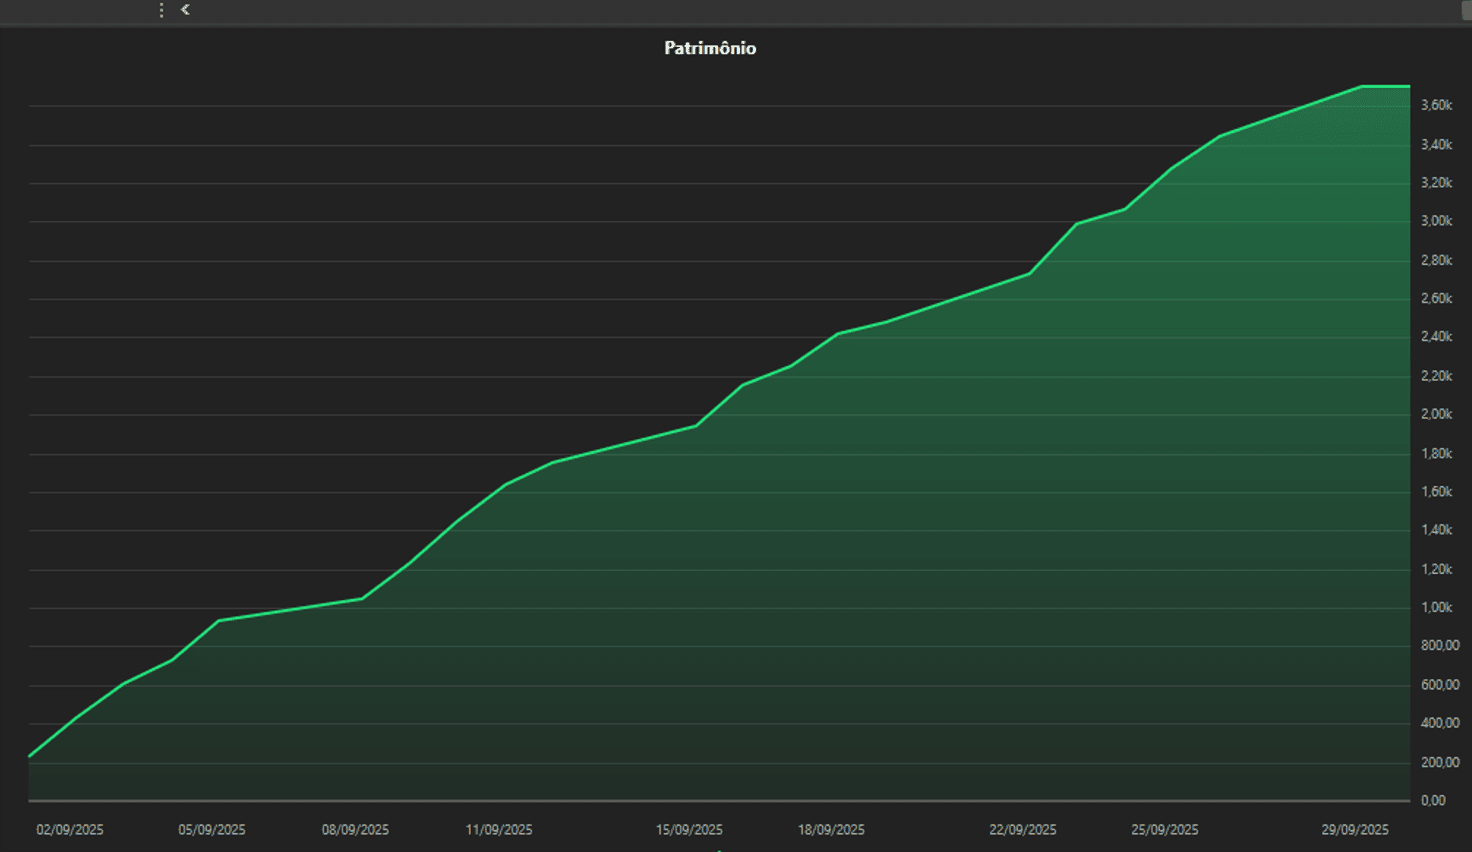Select the 15/09/2025 date label
Image resolution: width=1472 pixels, height=852 pixels.
[689, 830]
